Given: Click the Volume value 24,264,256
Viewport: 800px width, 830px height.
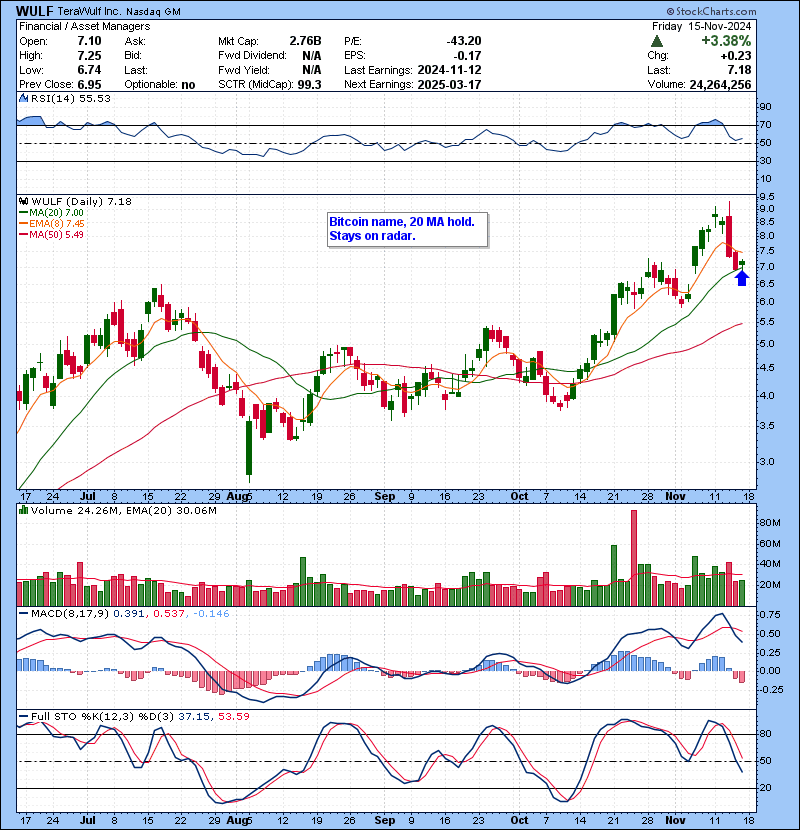Looking at the screenshot, I should 720,85.
